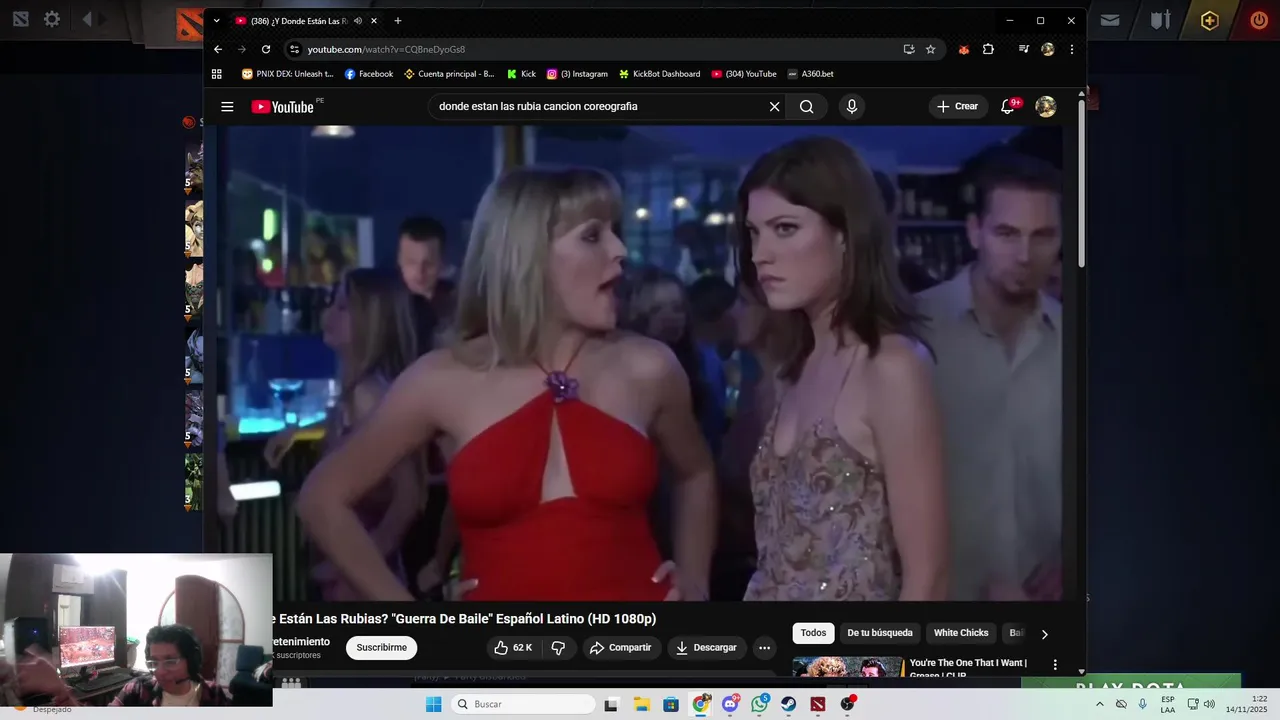The width and height of the screenshot is (1280, 720).
Task: Open the A360.bet bookmark
Action: [810, 74]
